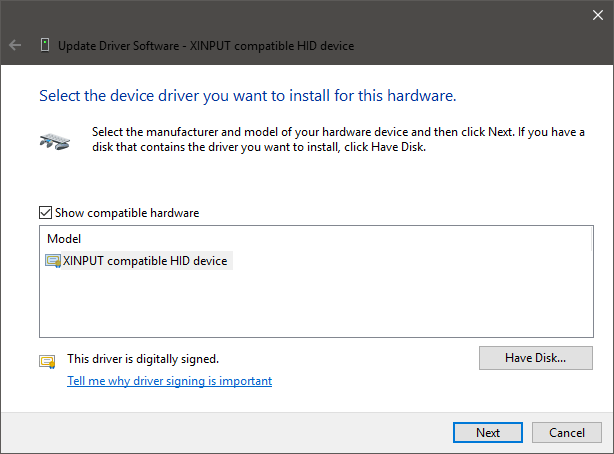Screen dimensions: 614x454
Task: Click the Model column header
Action: point(64,239)
